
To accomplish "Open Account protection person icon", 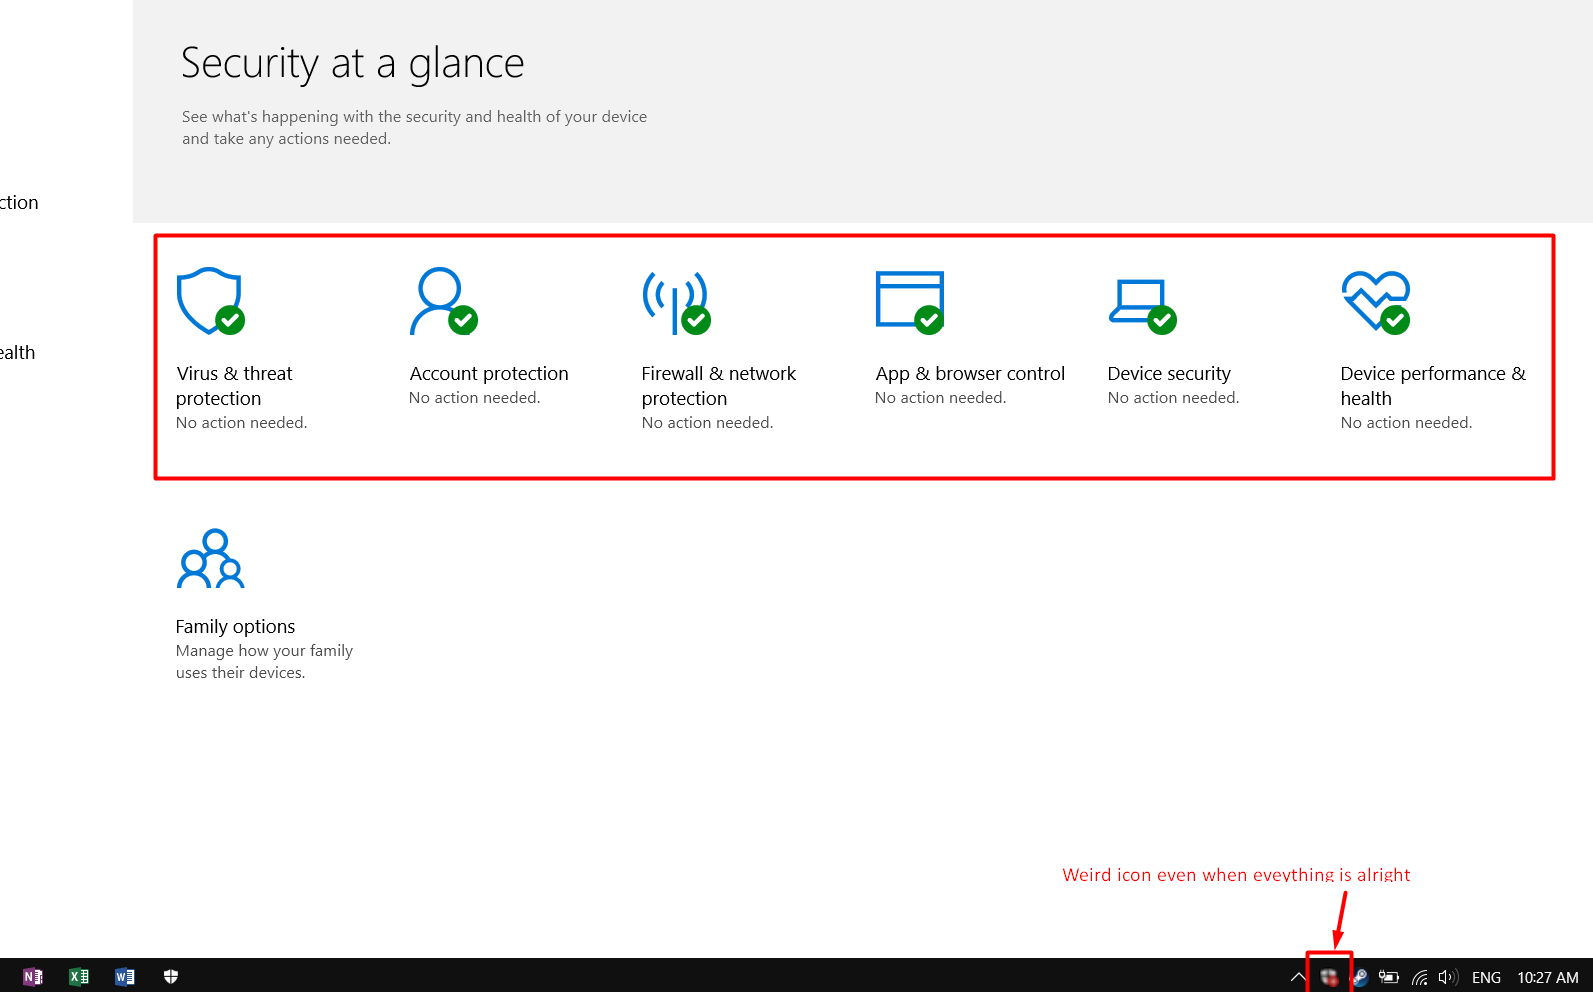I will [x=443, y=301].
